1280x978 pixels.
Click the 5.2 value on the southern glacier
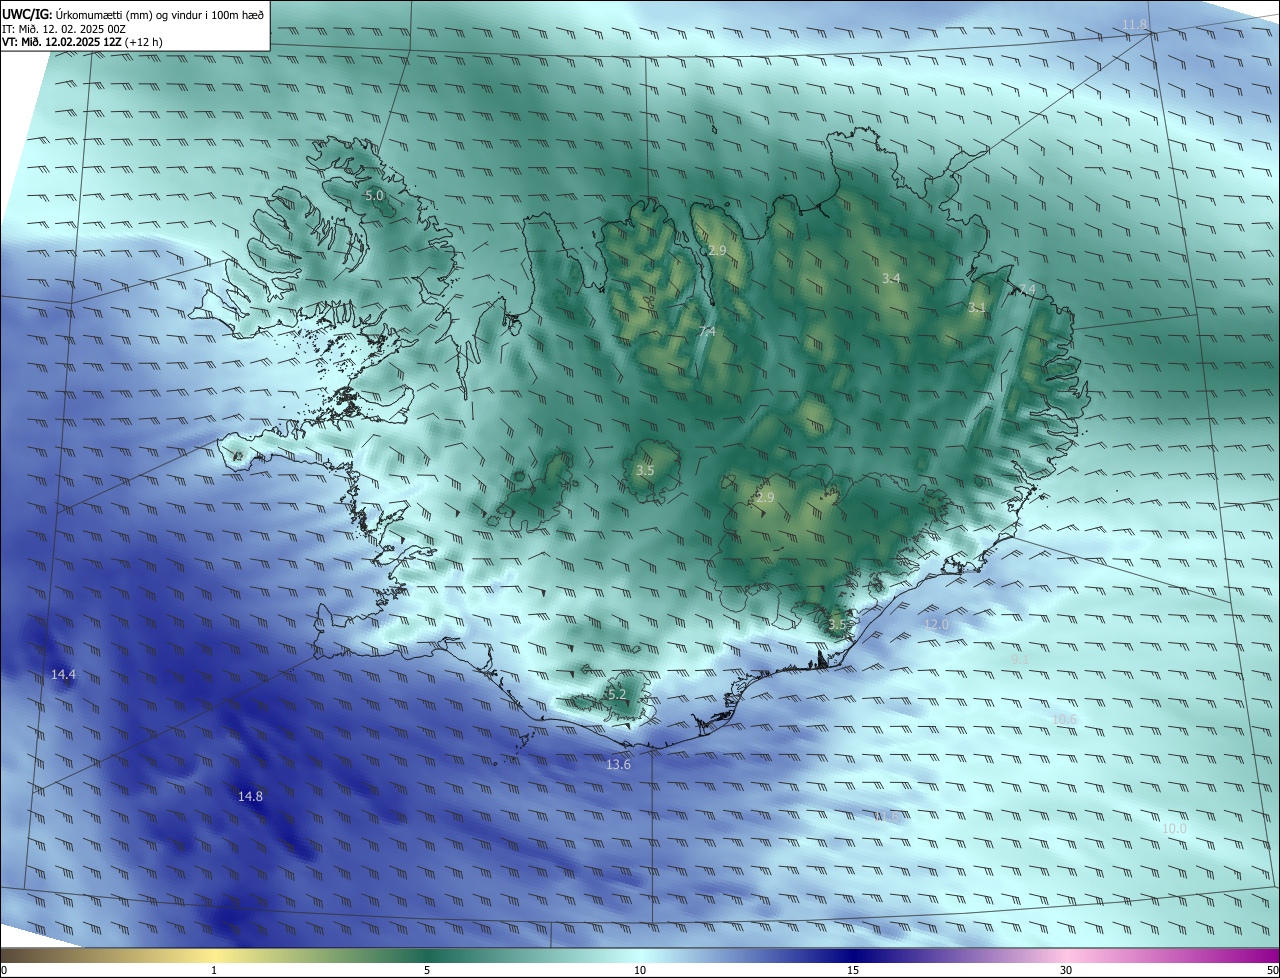[x=616, y=694]
